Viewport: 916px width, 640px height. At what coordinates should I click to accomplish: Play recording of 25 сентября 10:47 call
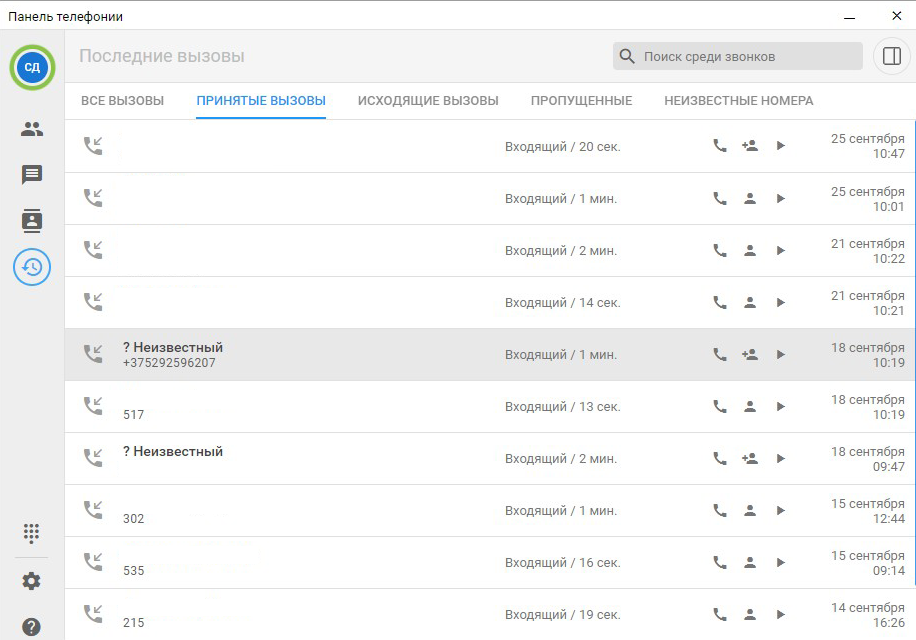click(781, 146)
